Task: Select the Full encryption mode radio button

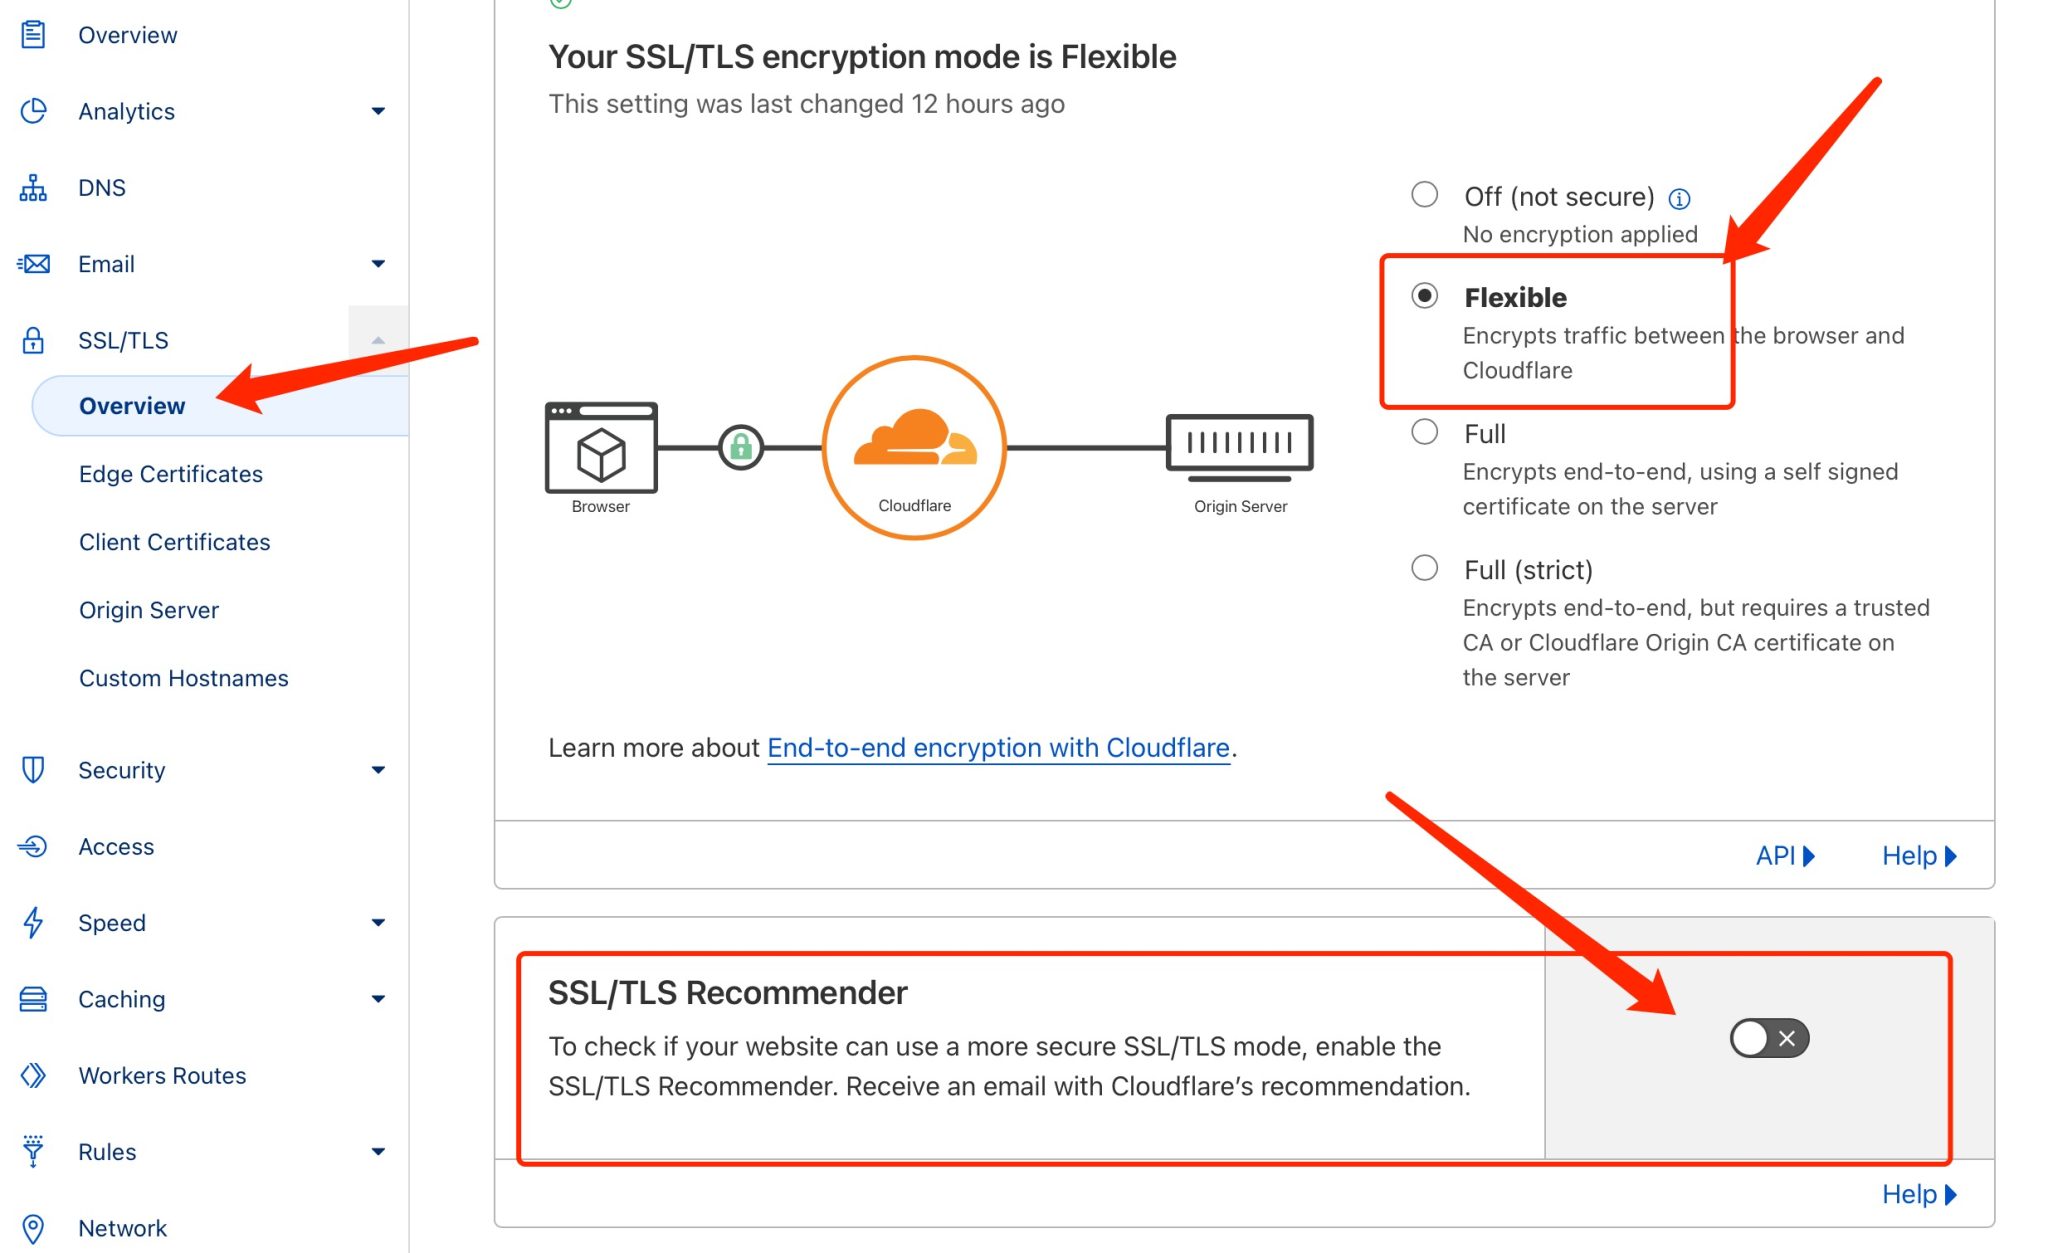Action: [1424, 432]
